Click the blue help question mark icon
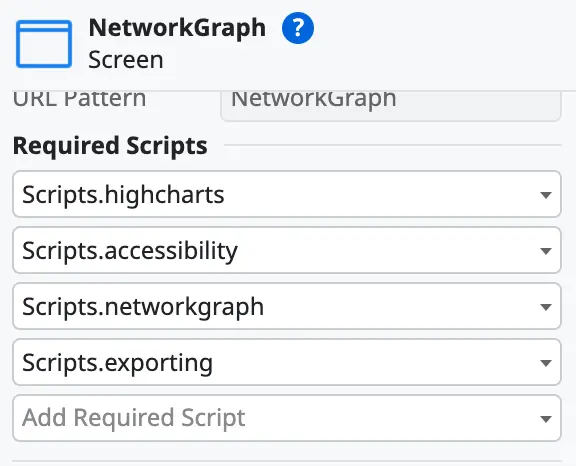Screen dimensions: 576x466 (298, 28)
